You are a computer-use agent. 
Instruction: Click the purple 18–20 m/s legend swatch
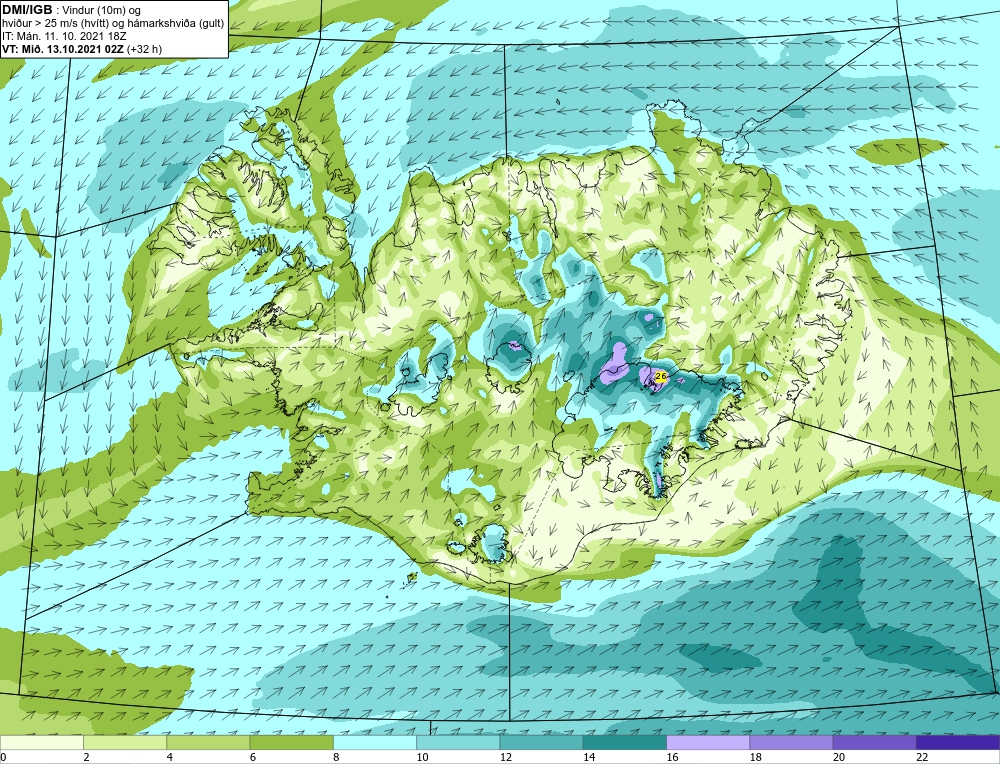[791, 743]
